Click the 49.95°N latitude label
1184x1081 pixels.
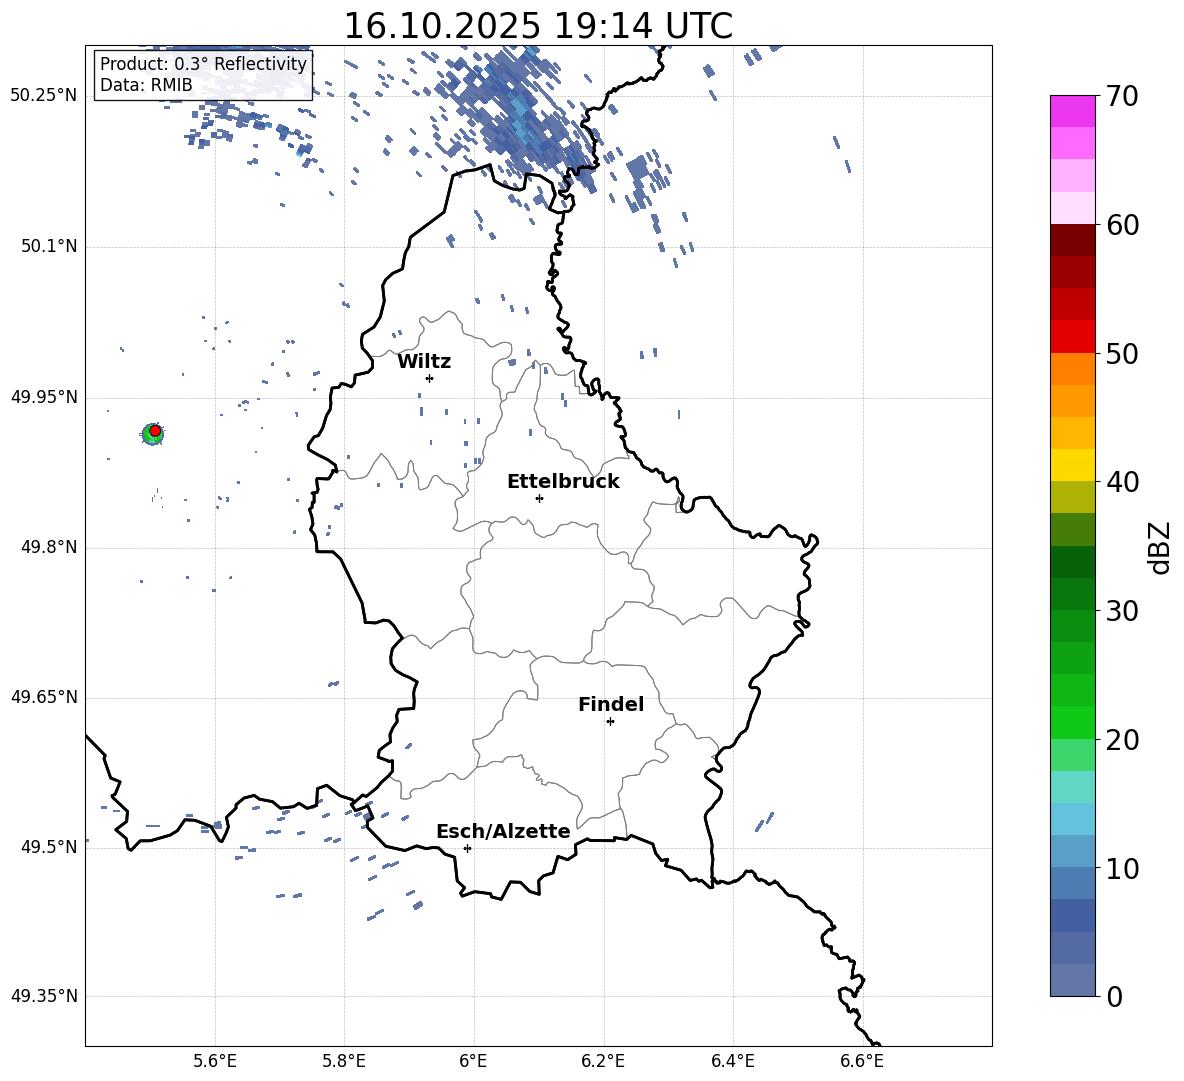point(44,397)
